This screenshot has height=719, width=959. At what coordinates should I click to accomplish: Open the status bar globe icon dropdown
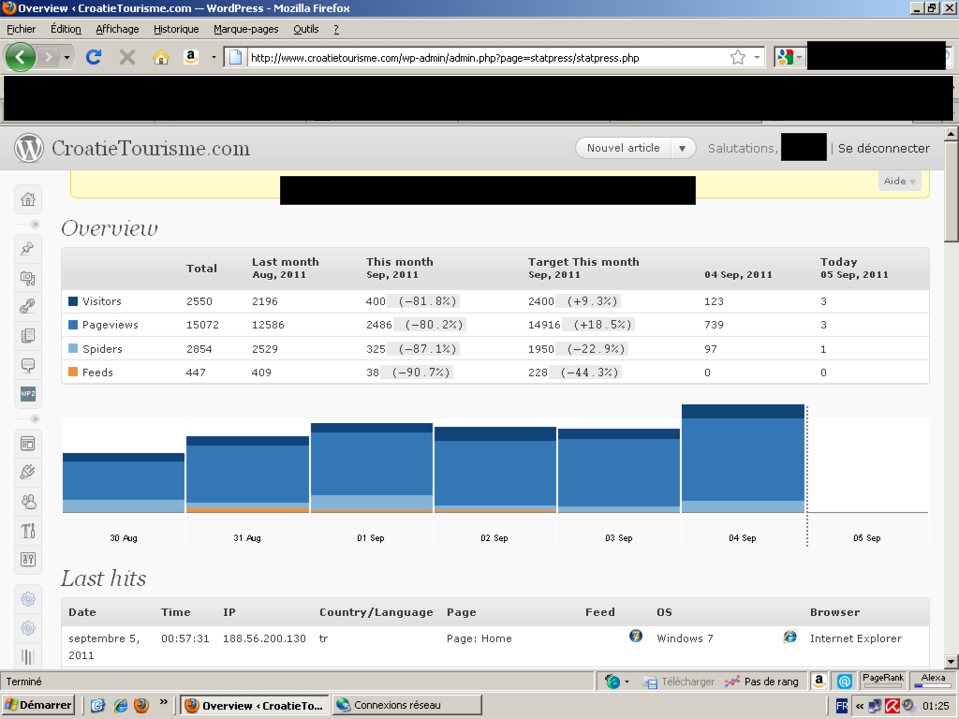click(626, 681)
